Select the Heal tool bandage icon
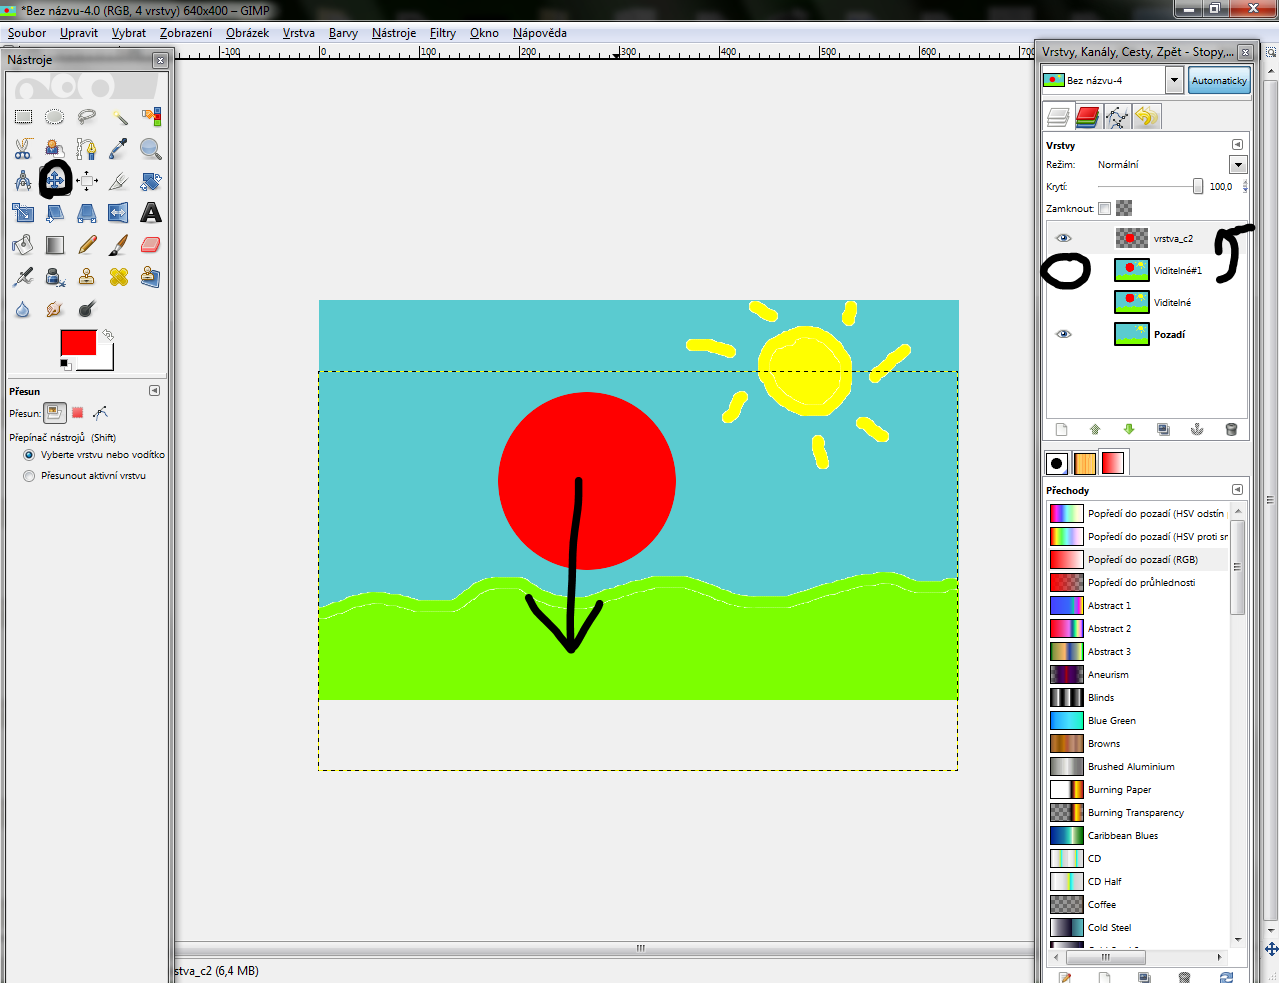 [x=119, y=277]
